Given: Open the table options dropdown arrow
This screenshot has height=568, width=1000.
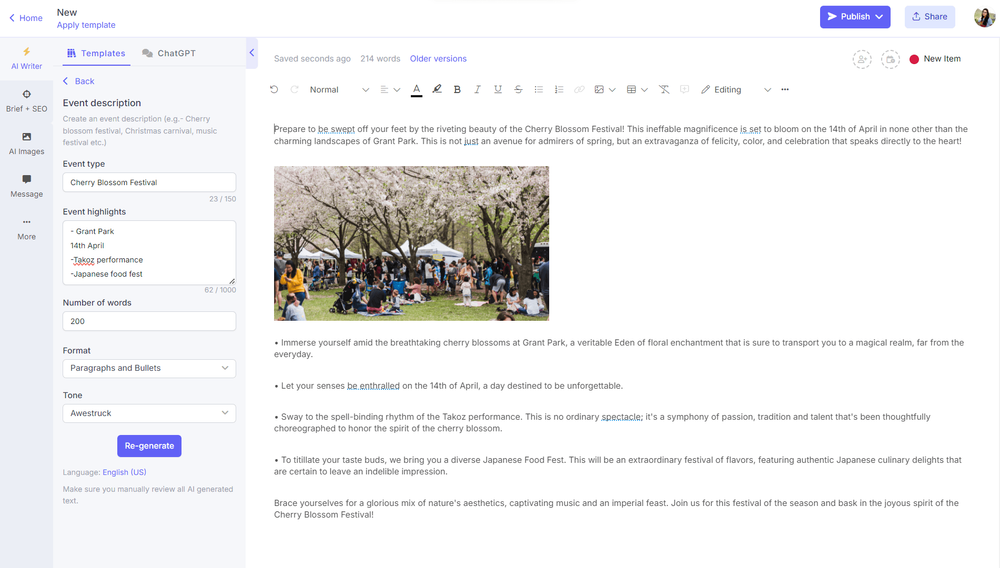Looking at the screenshot, I should pyautogui.click(x=645, y=90).
